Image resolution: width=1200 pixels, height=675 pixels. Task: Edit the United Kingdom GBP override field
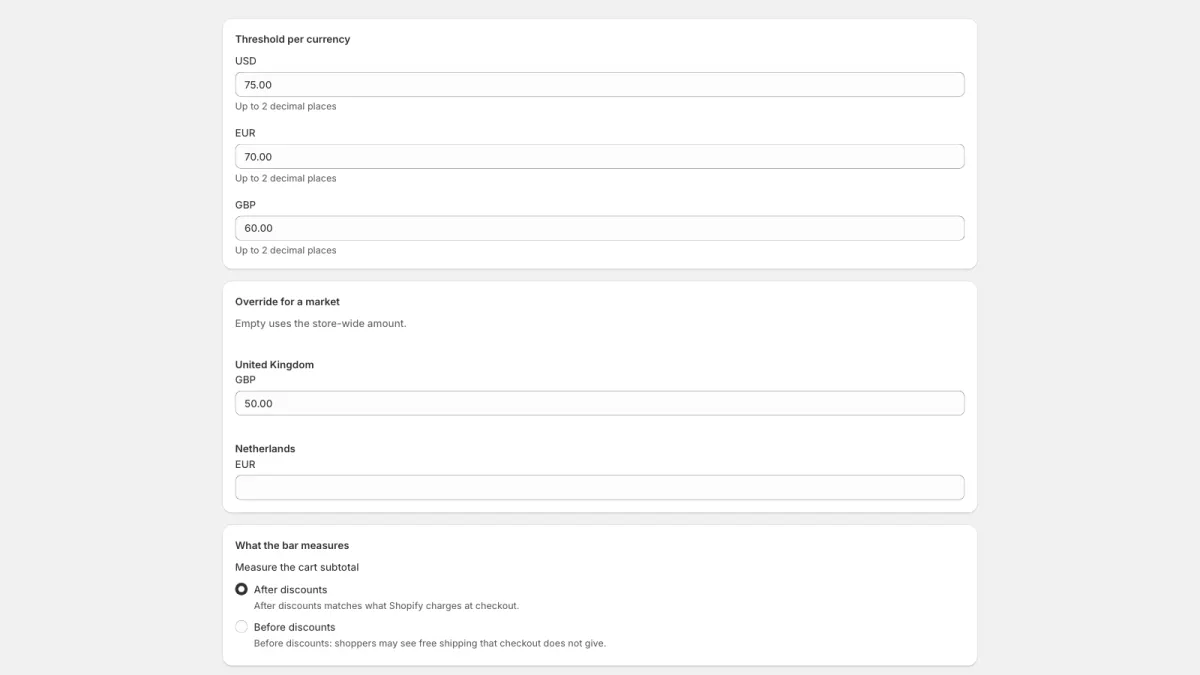pyautogui.click(x=600, y=403)
